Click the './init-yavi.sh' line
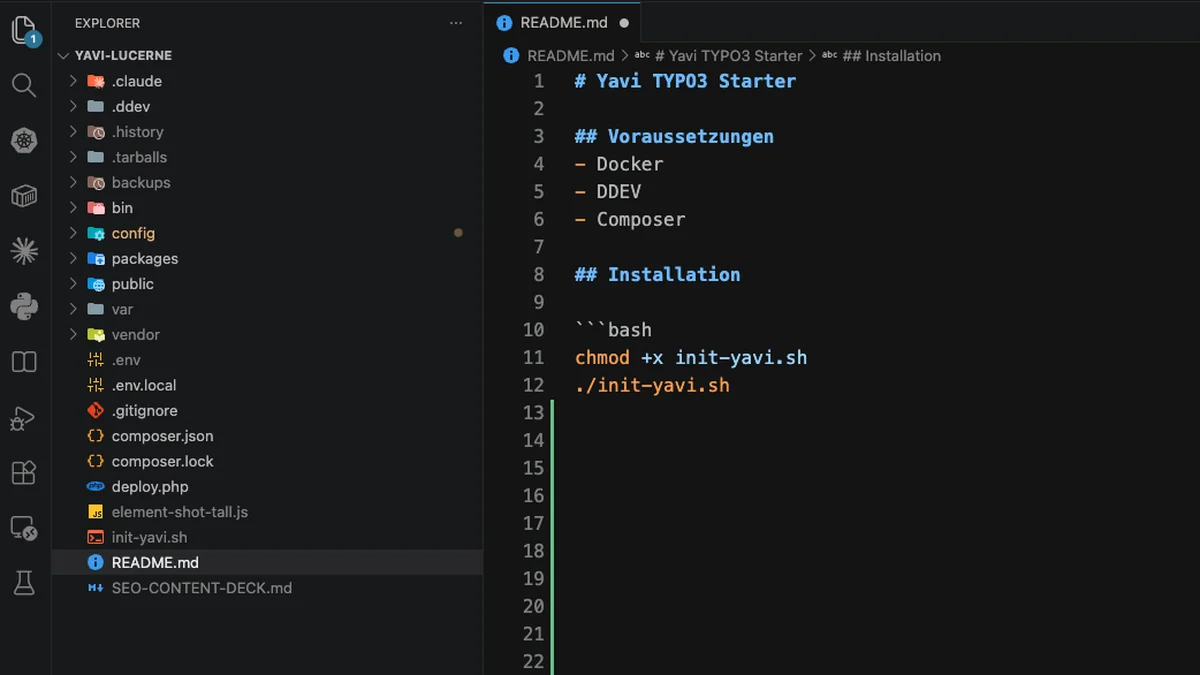The height and width of the screenshot is (675, 1200). pyautogui.click(x=652, y=385)
